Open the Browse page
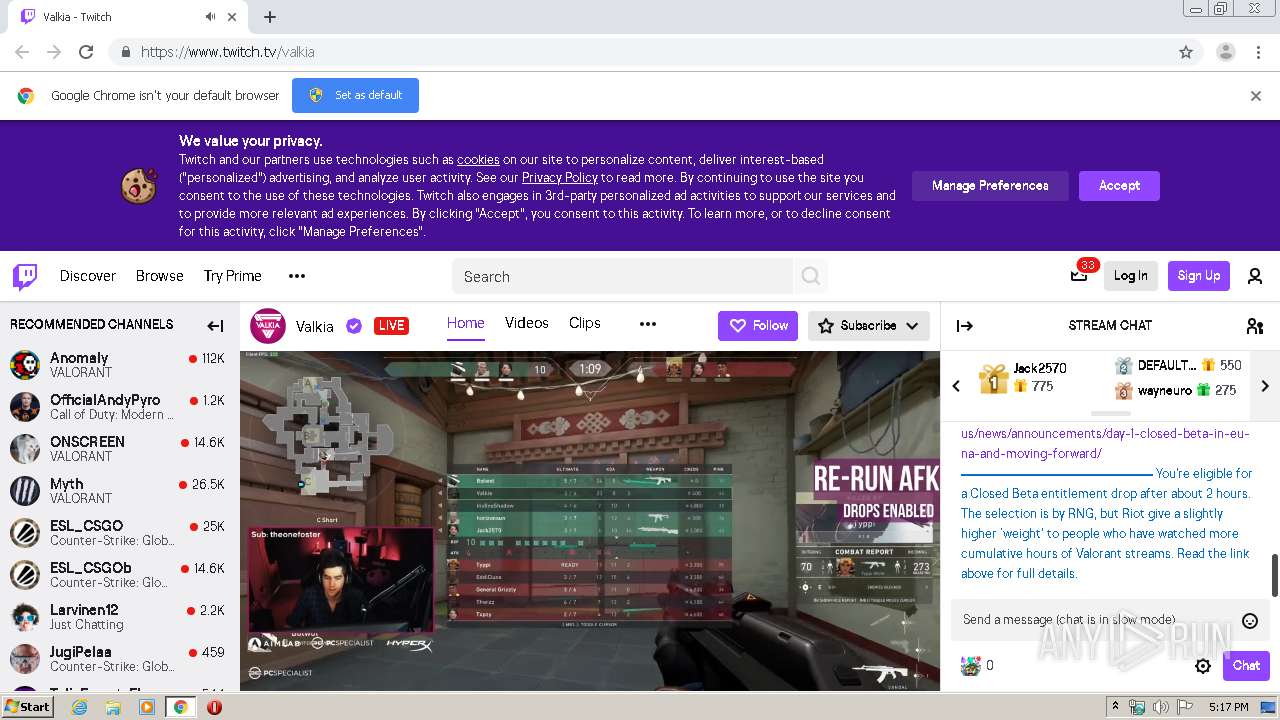 point(160,276)
